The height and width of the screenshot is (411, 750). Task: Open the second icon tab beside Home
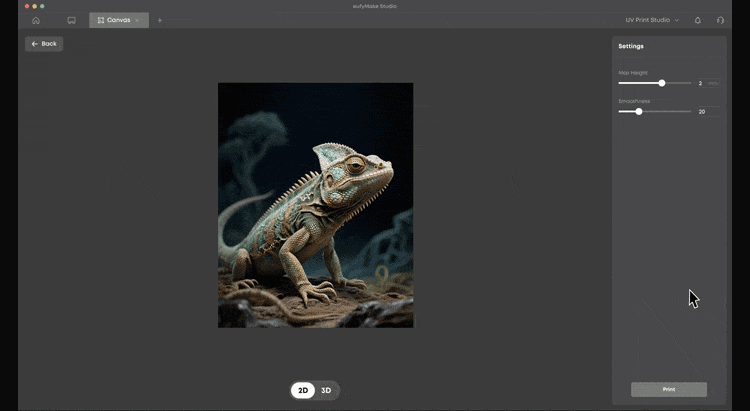coord(71,20)
